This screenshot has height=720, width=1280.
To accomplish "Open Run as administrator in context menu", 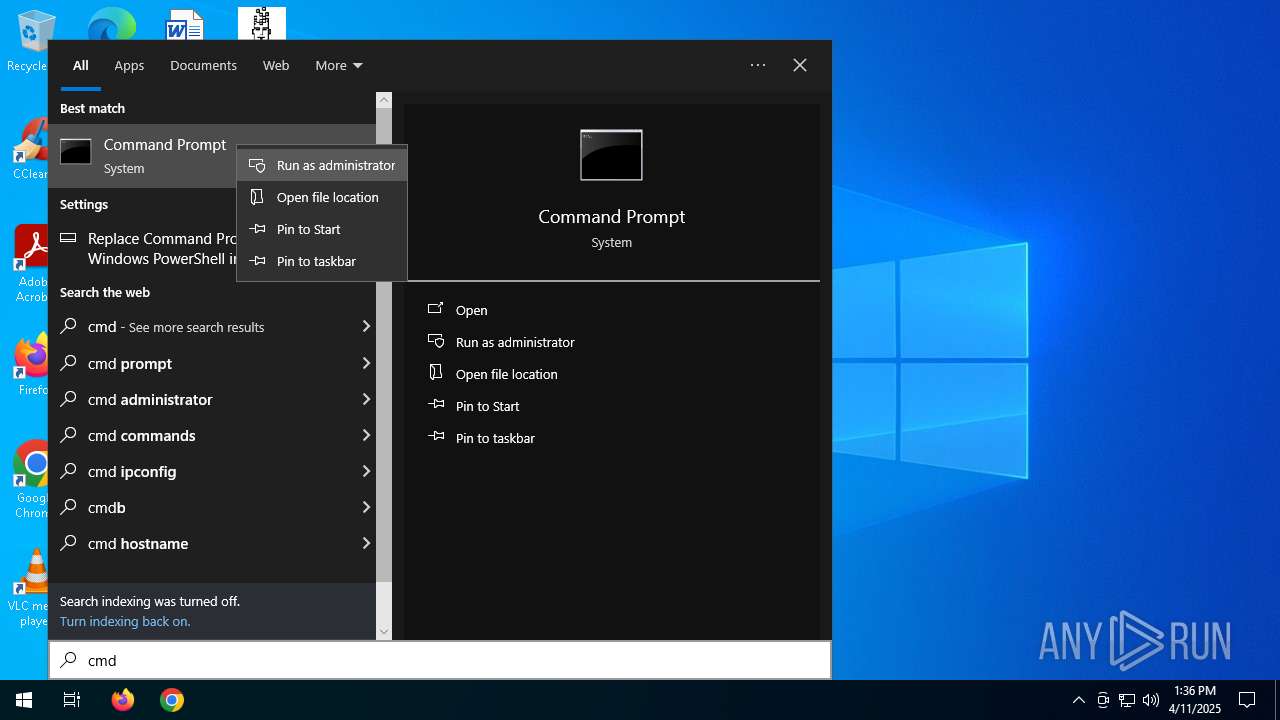I will pyautogui.click(x=322, y=165).
